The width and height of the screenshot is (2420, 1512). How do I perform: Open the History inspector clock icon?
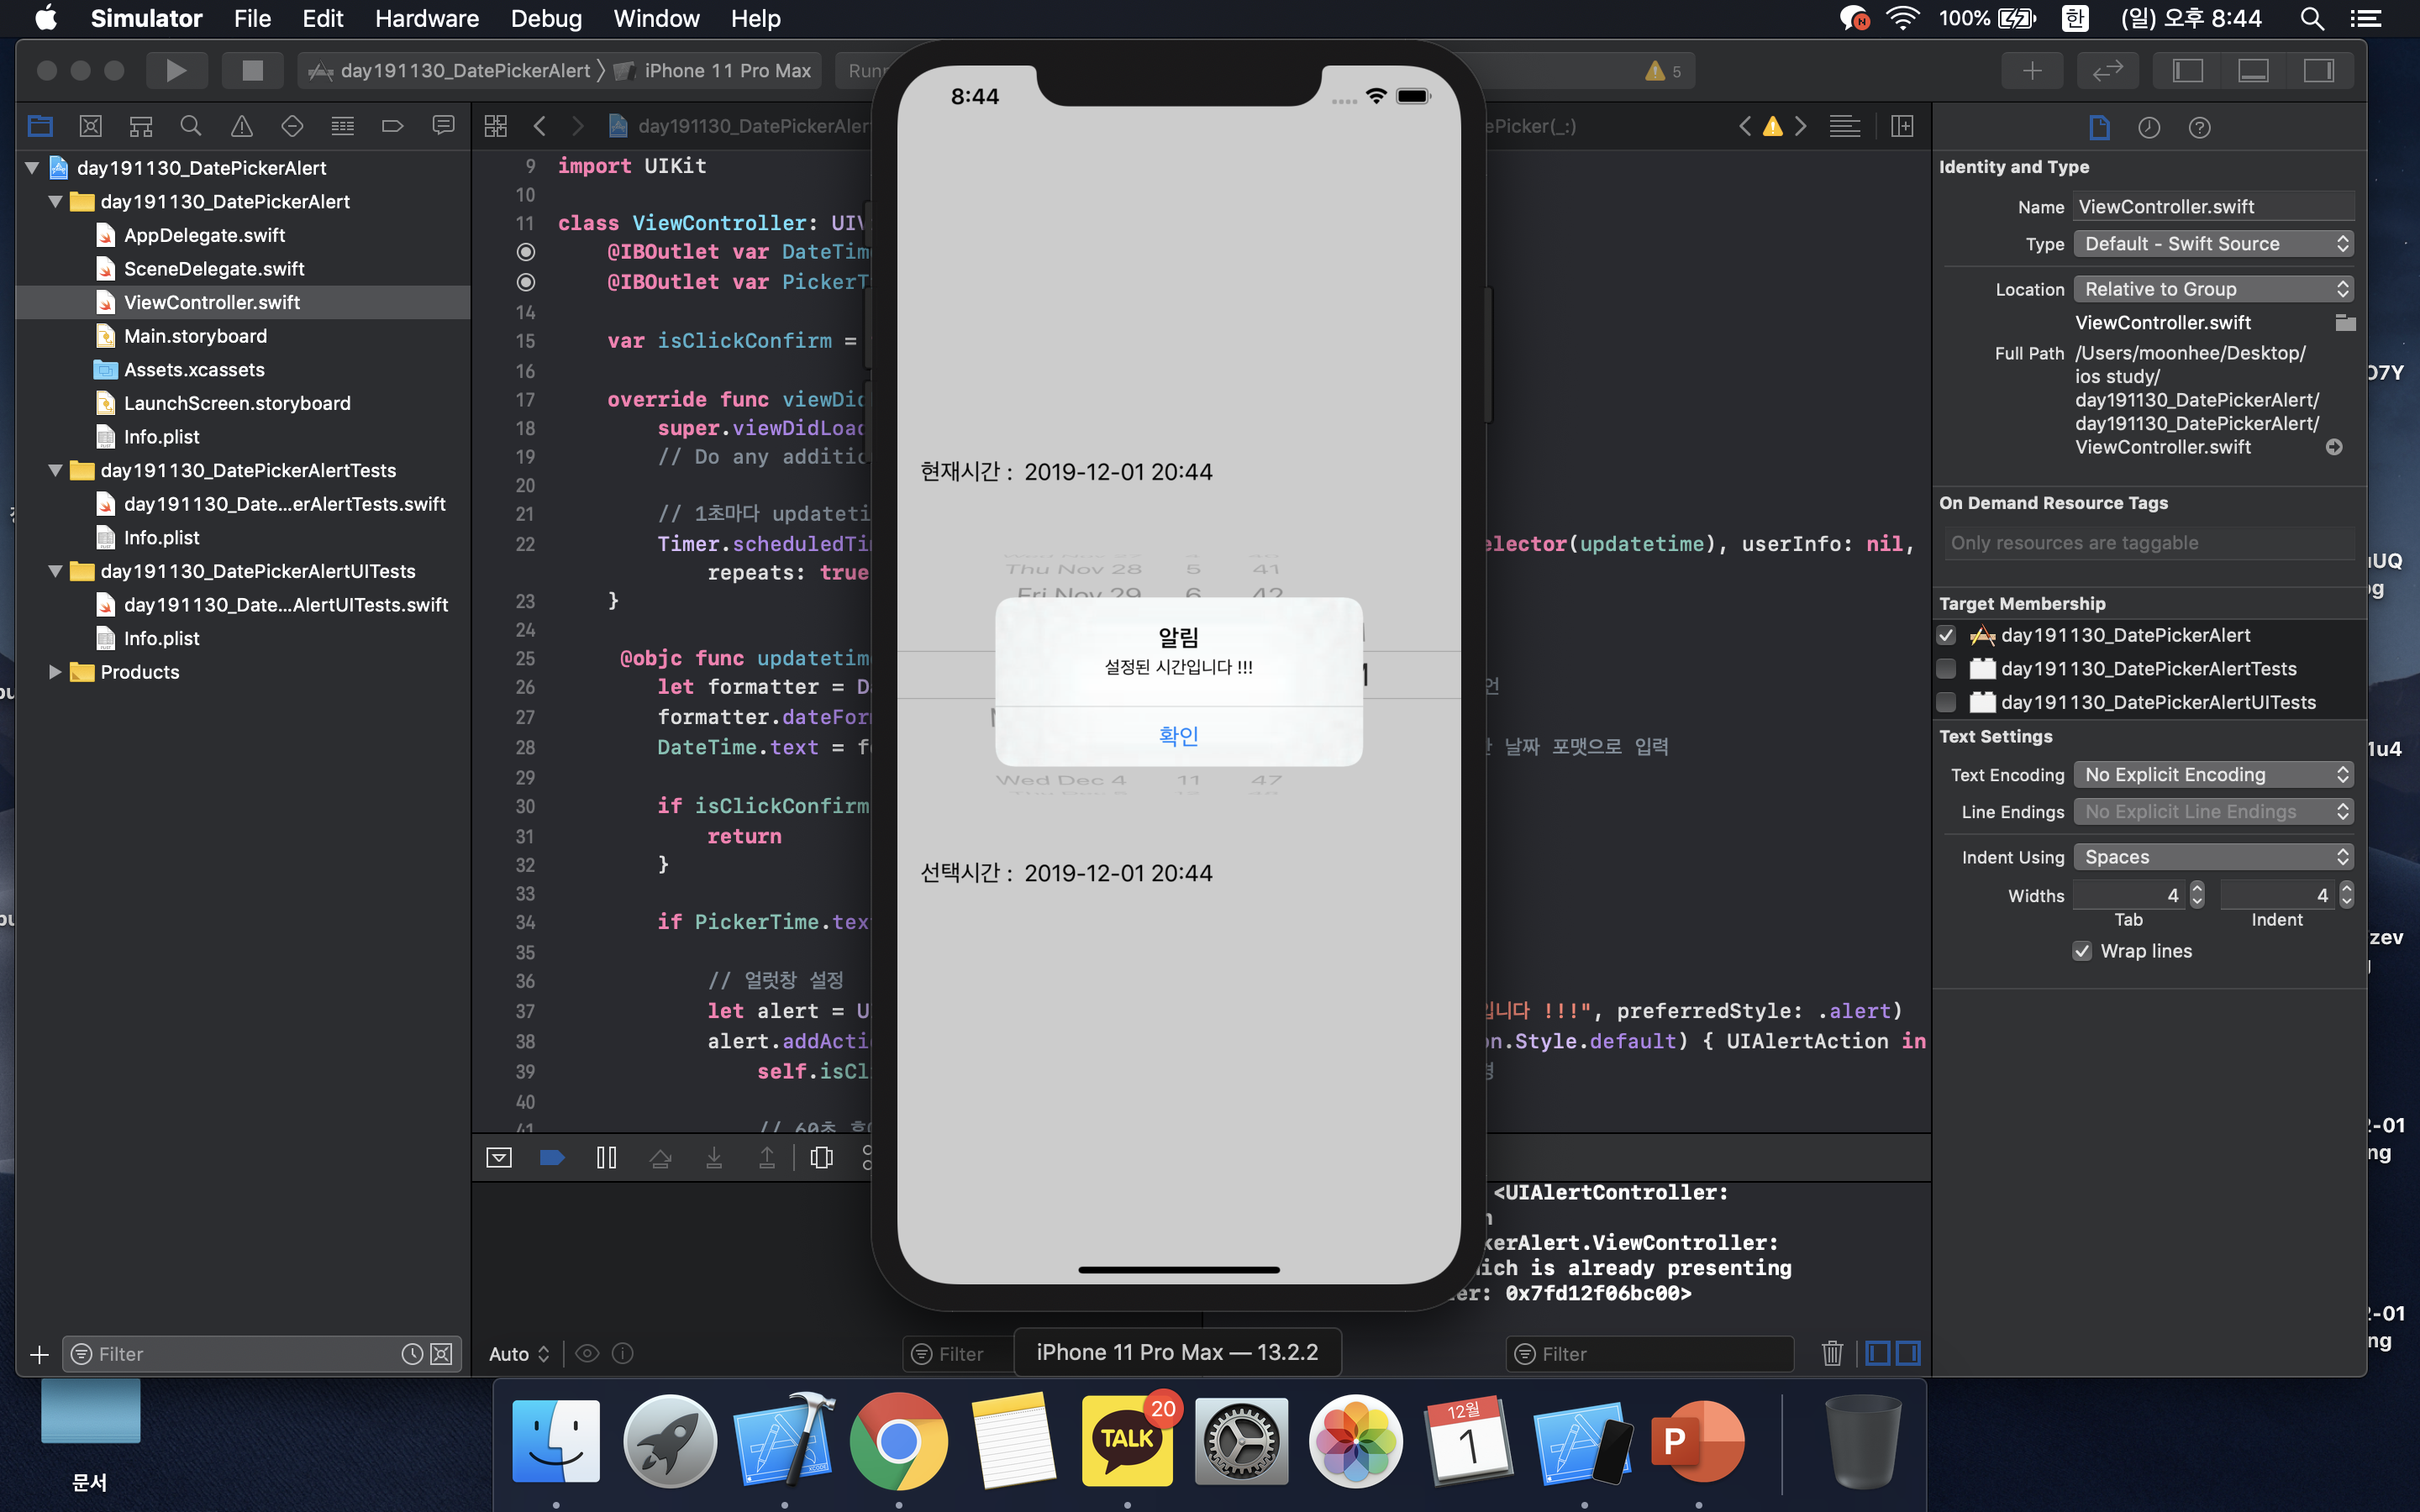(x=2149, y=127)
